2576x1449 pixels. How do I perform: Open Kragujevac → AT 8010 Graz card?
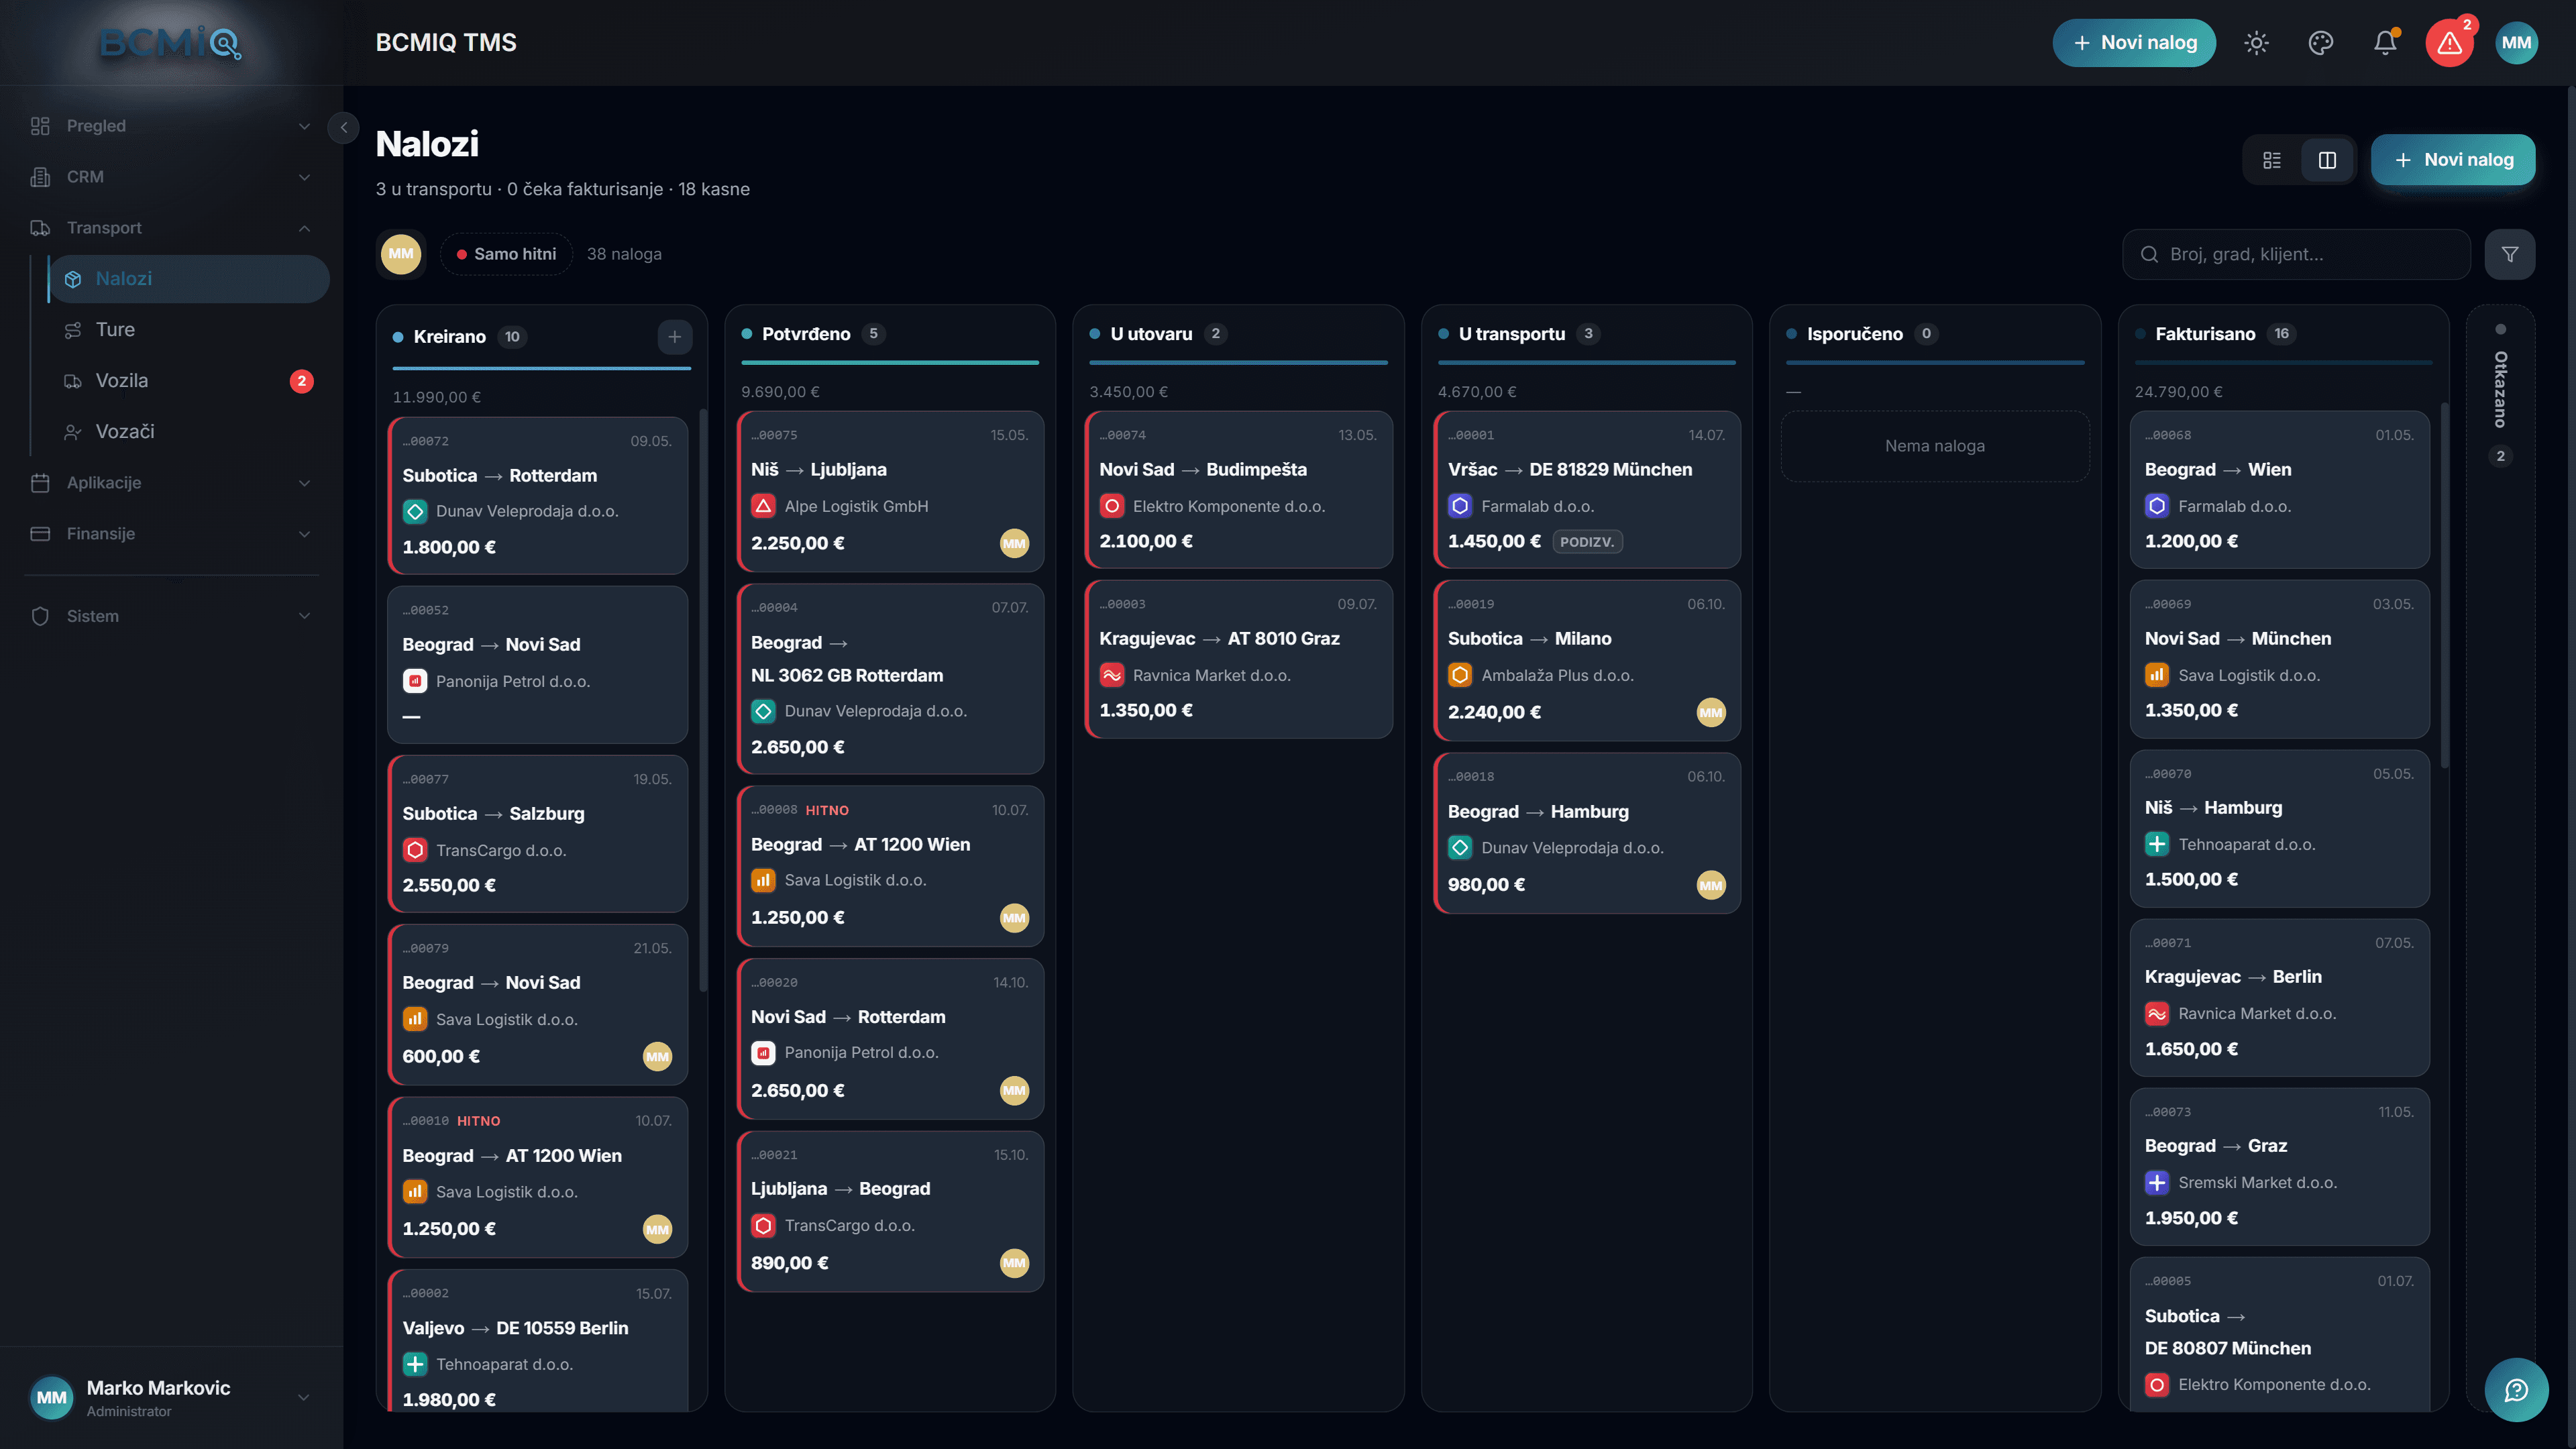pos(1238,659)
